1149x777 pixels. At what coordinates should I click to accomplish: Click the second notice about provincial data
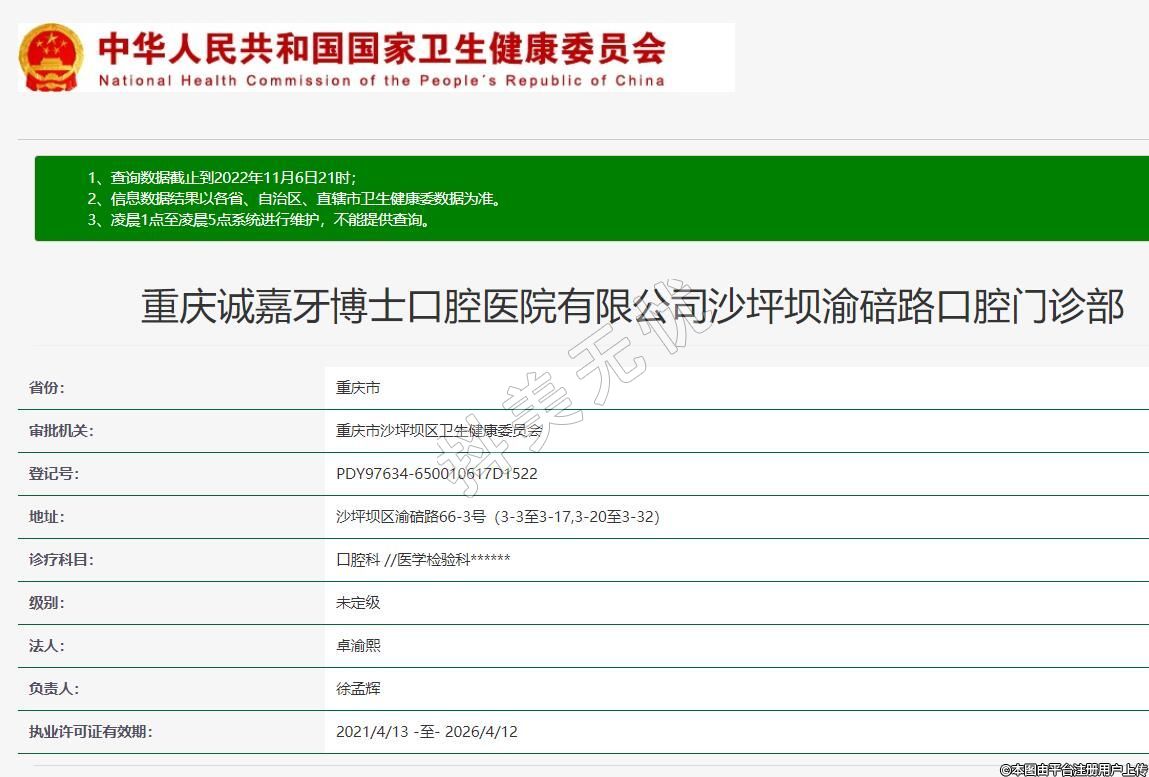point(294,198)
